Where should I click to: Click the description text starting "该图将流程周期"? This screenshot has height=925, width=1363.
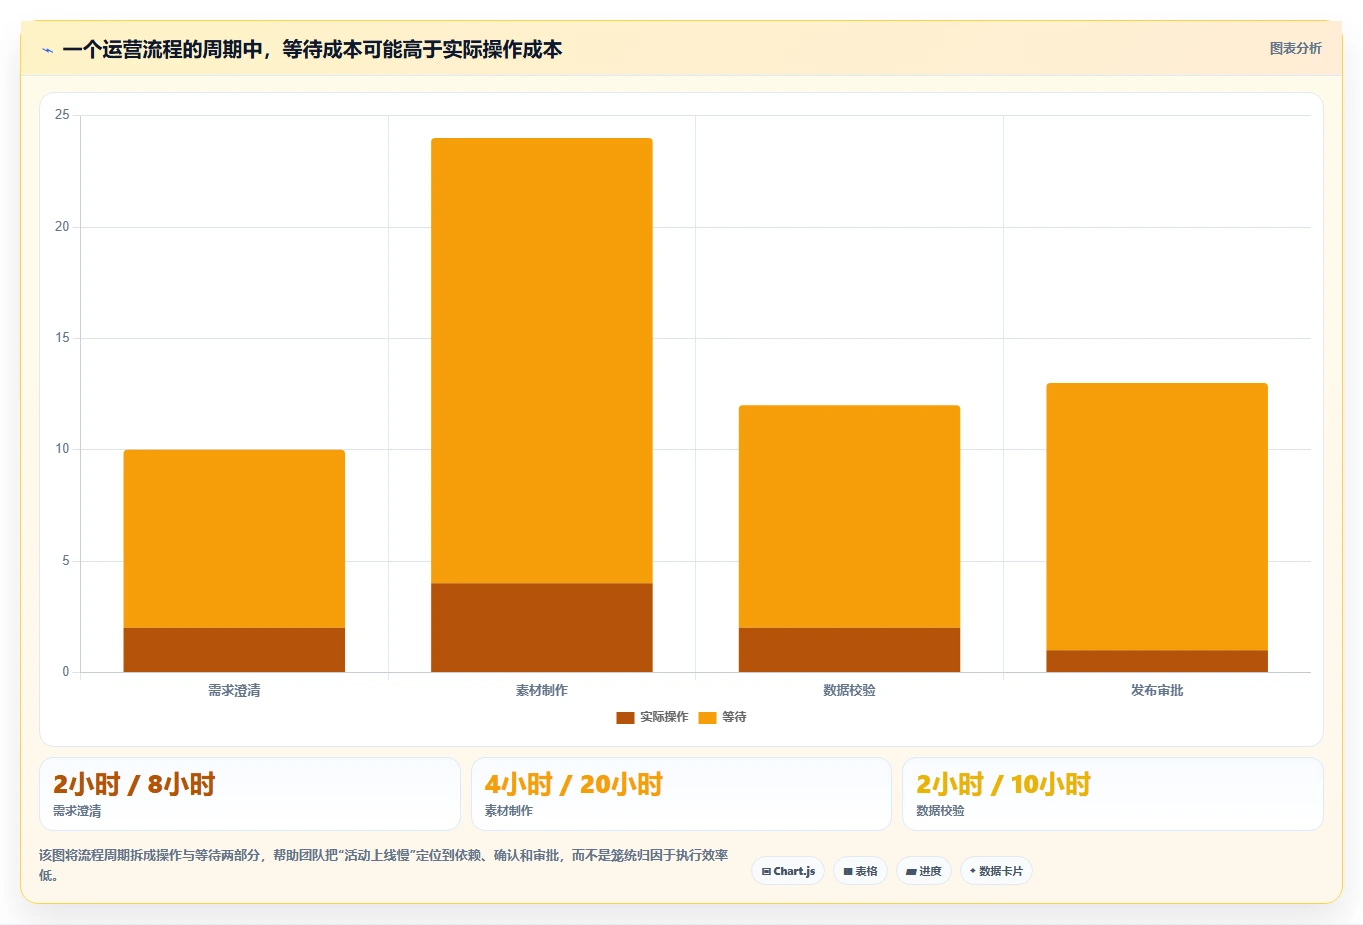(x=384, y=865)
